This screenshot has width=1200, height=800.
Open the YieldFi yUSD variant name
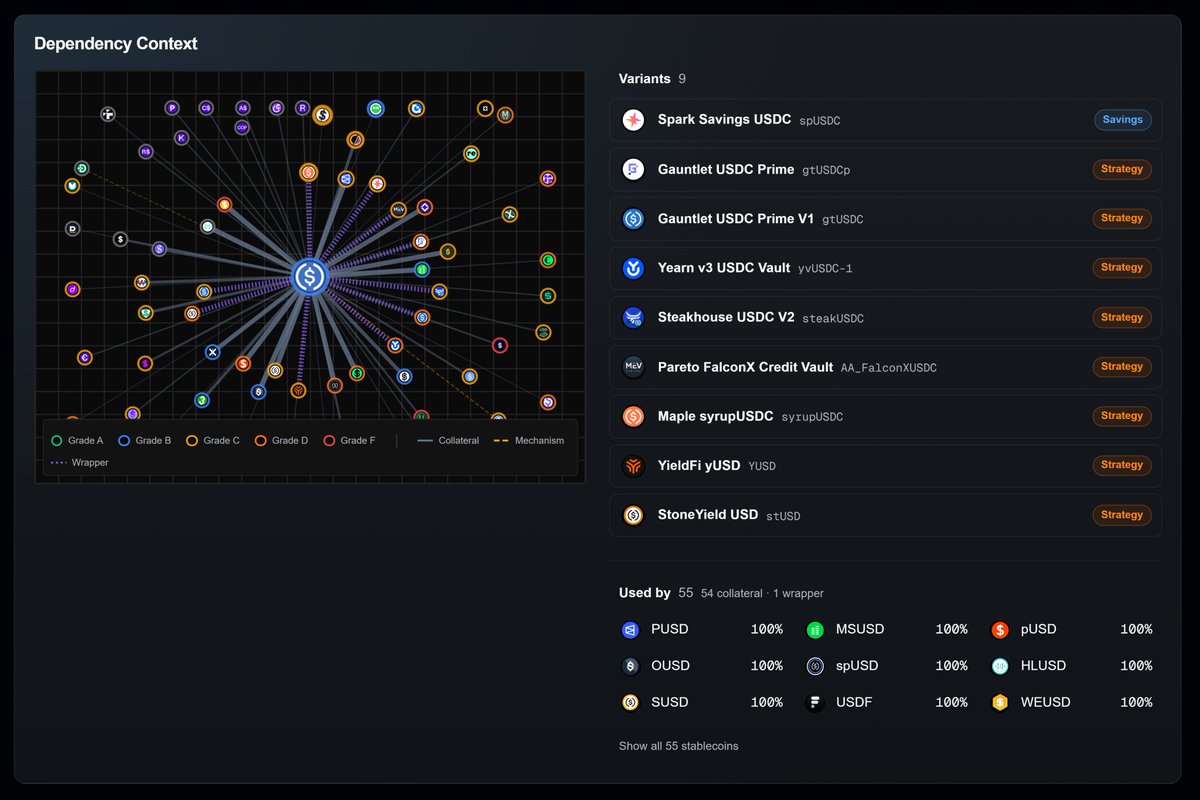pyautogui.click(x=699, y=465)
